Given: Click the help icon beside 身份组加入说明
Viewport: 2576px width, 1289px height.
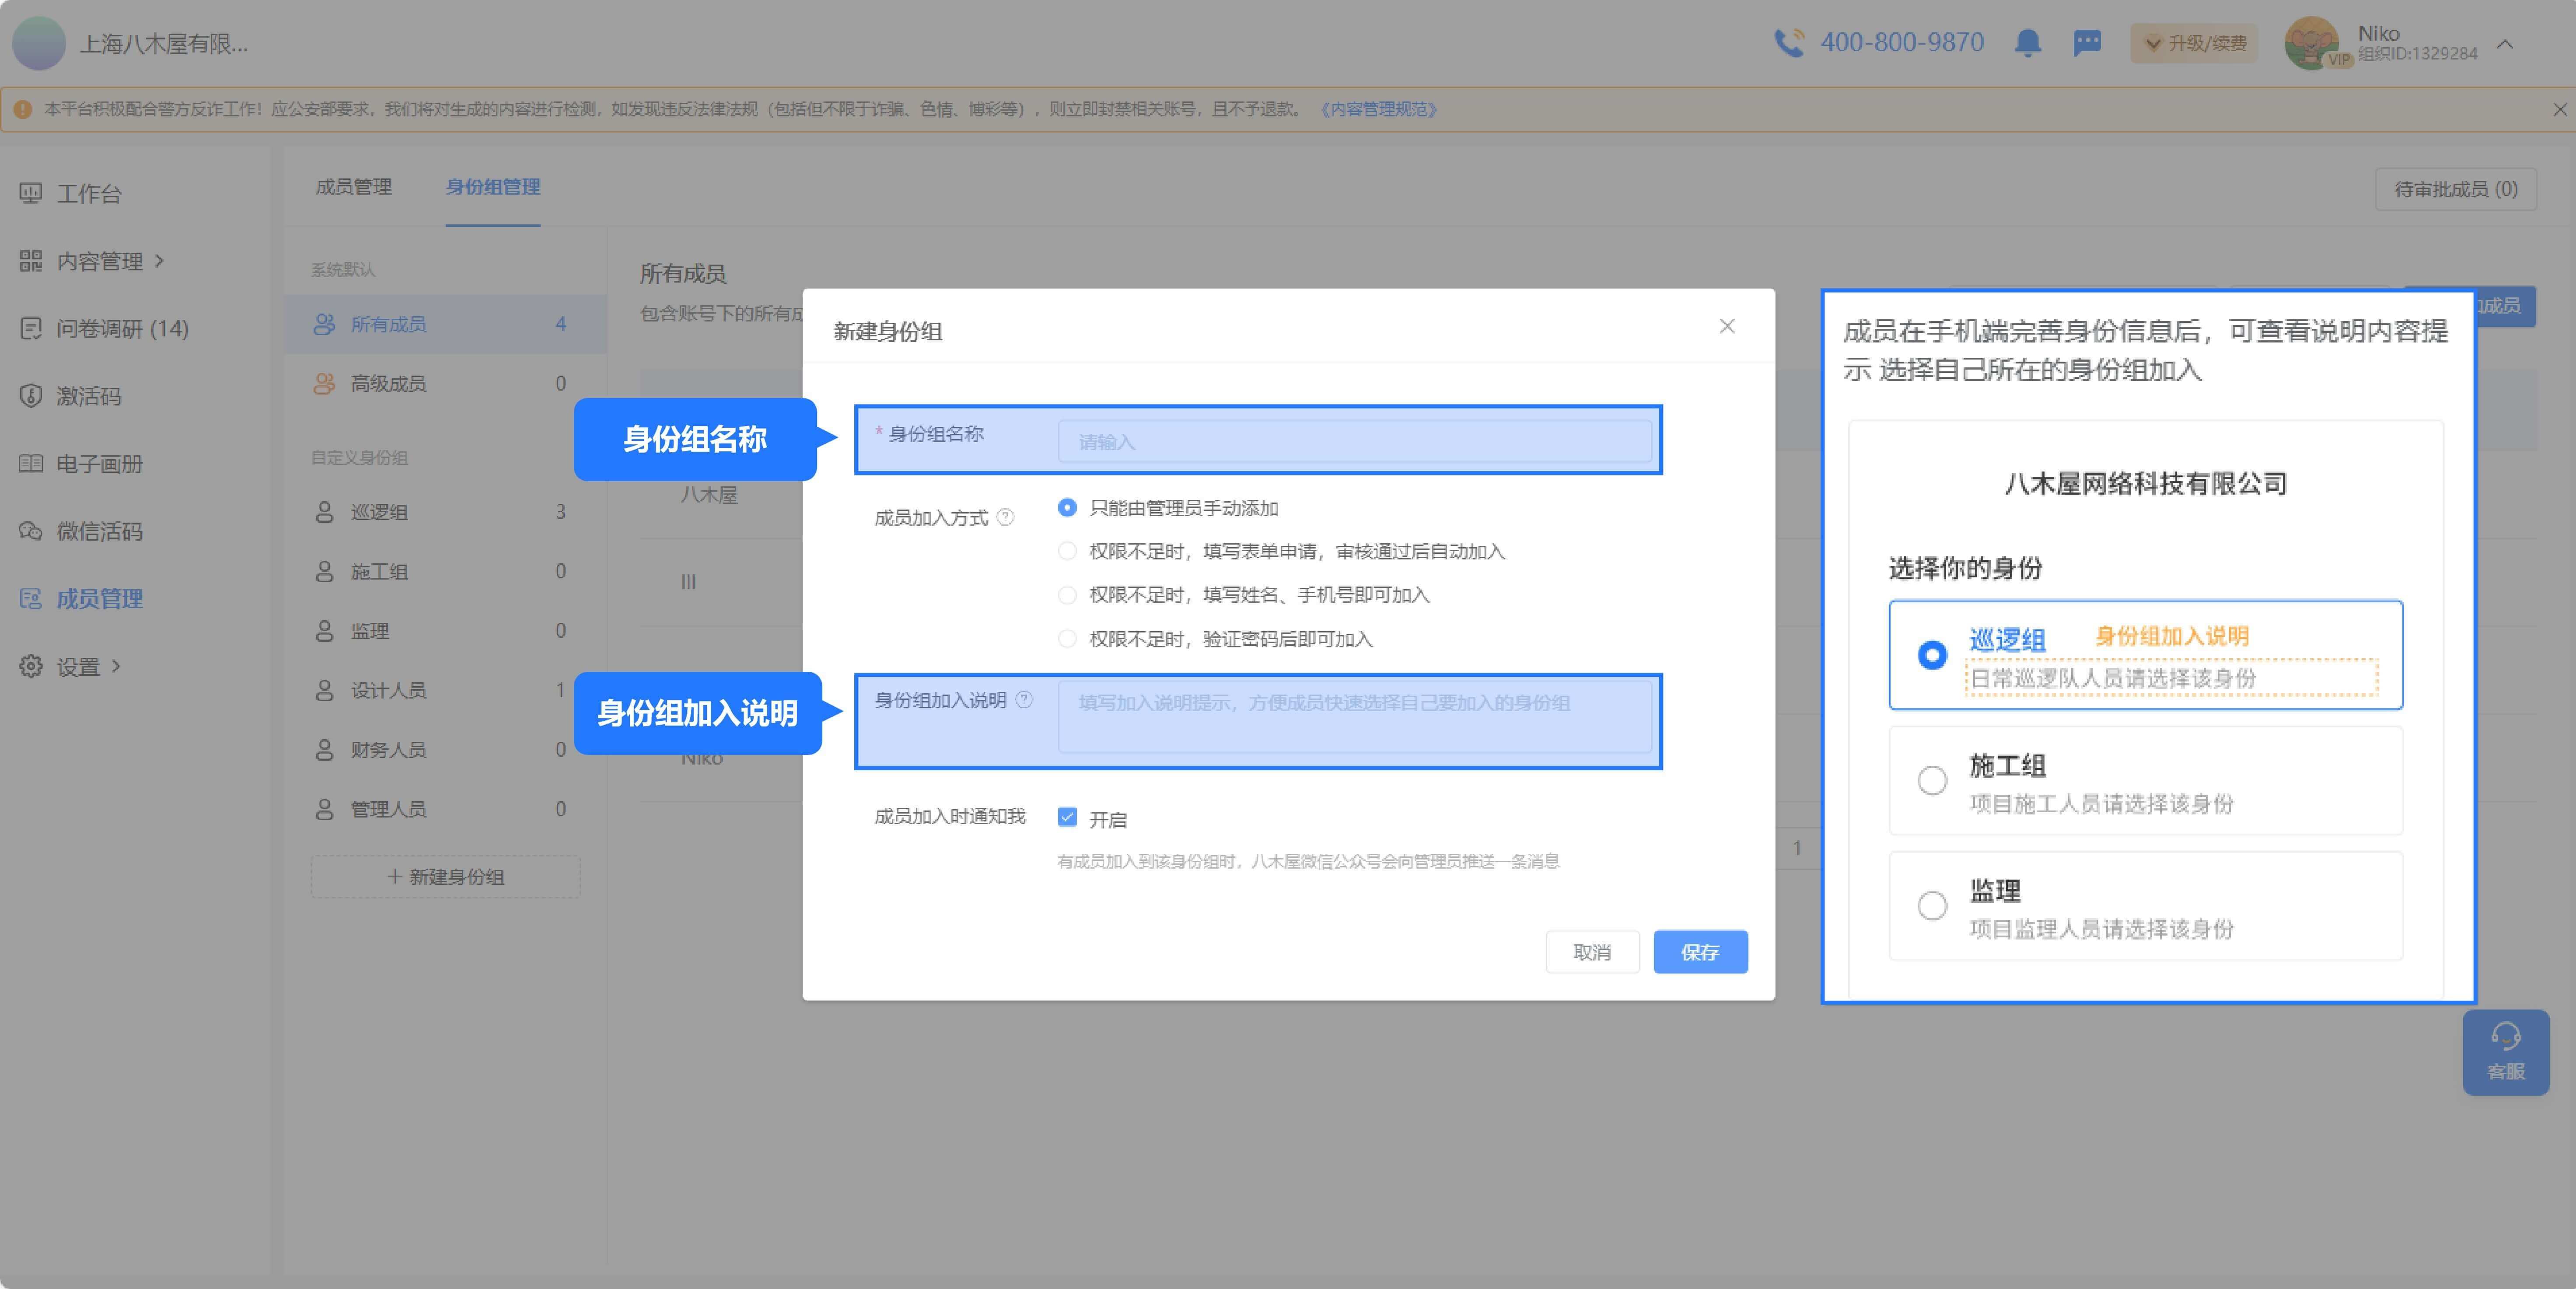Looking at the screenshot, I should coord(1024,700).
